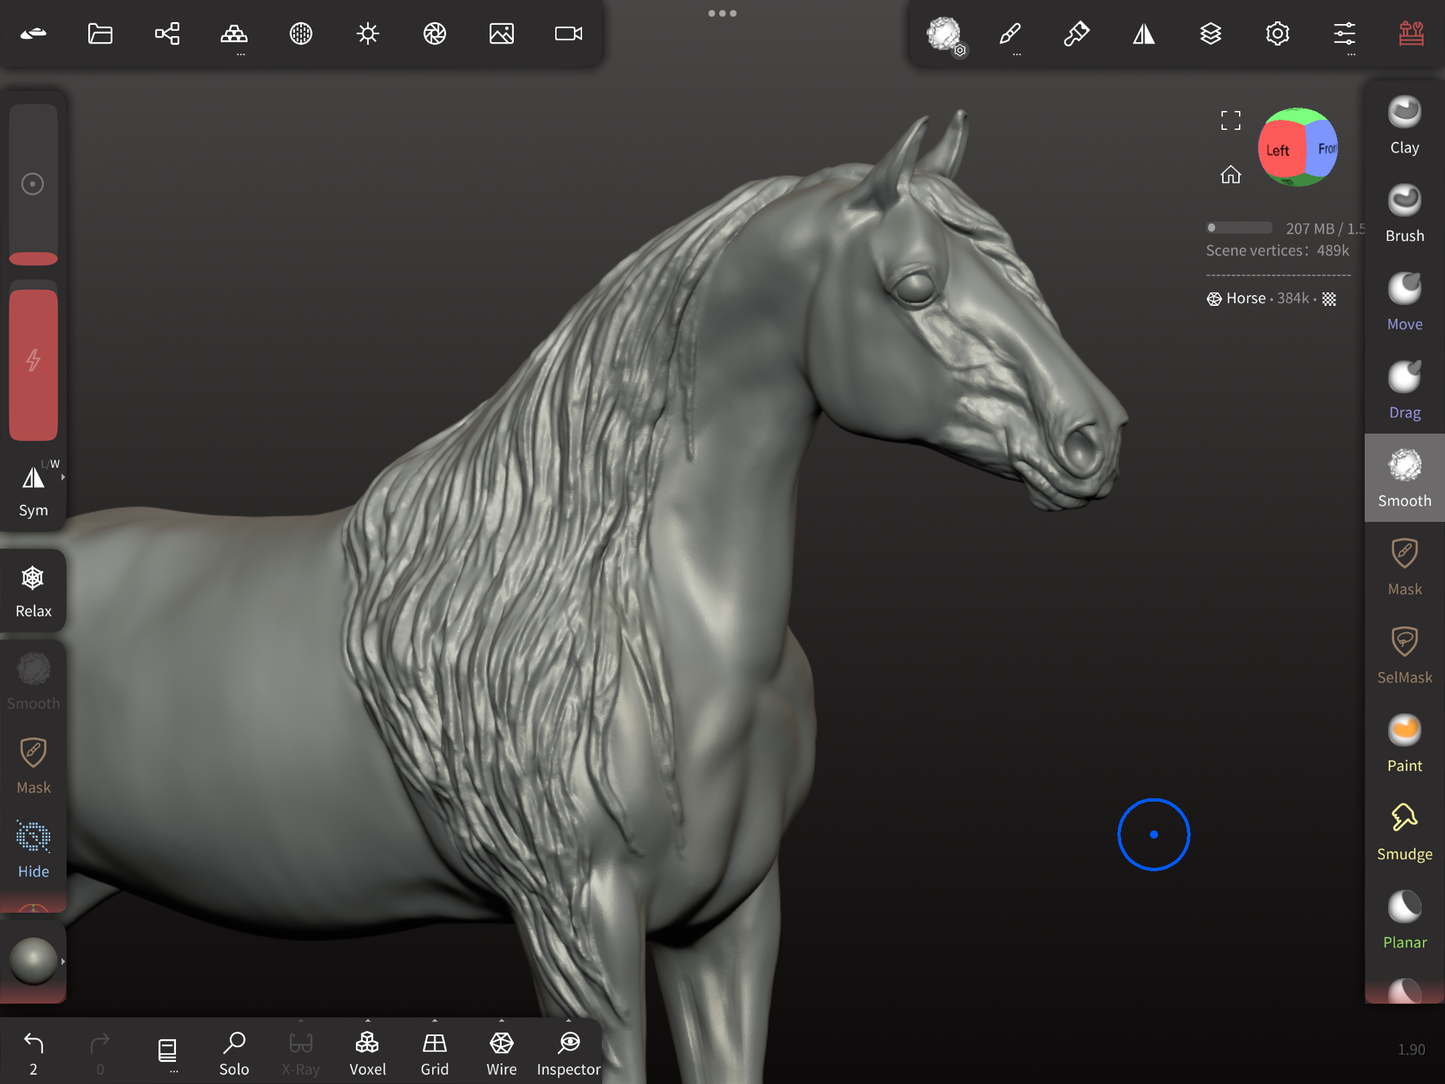Viewport: 1445px width, 1084px height.
Task: Choose the Drag brush tool
Action: (1404, 390)
